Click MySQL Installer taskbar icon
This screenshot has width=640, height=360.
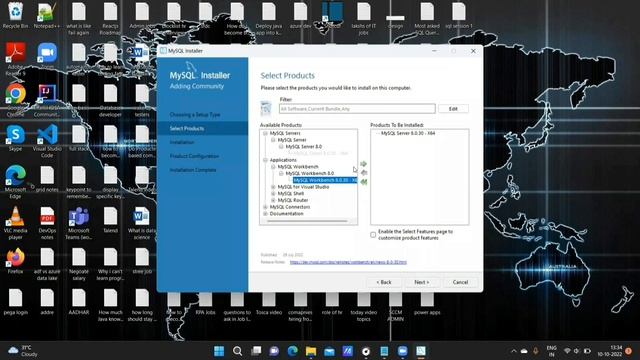421,351
